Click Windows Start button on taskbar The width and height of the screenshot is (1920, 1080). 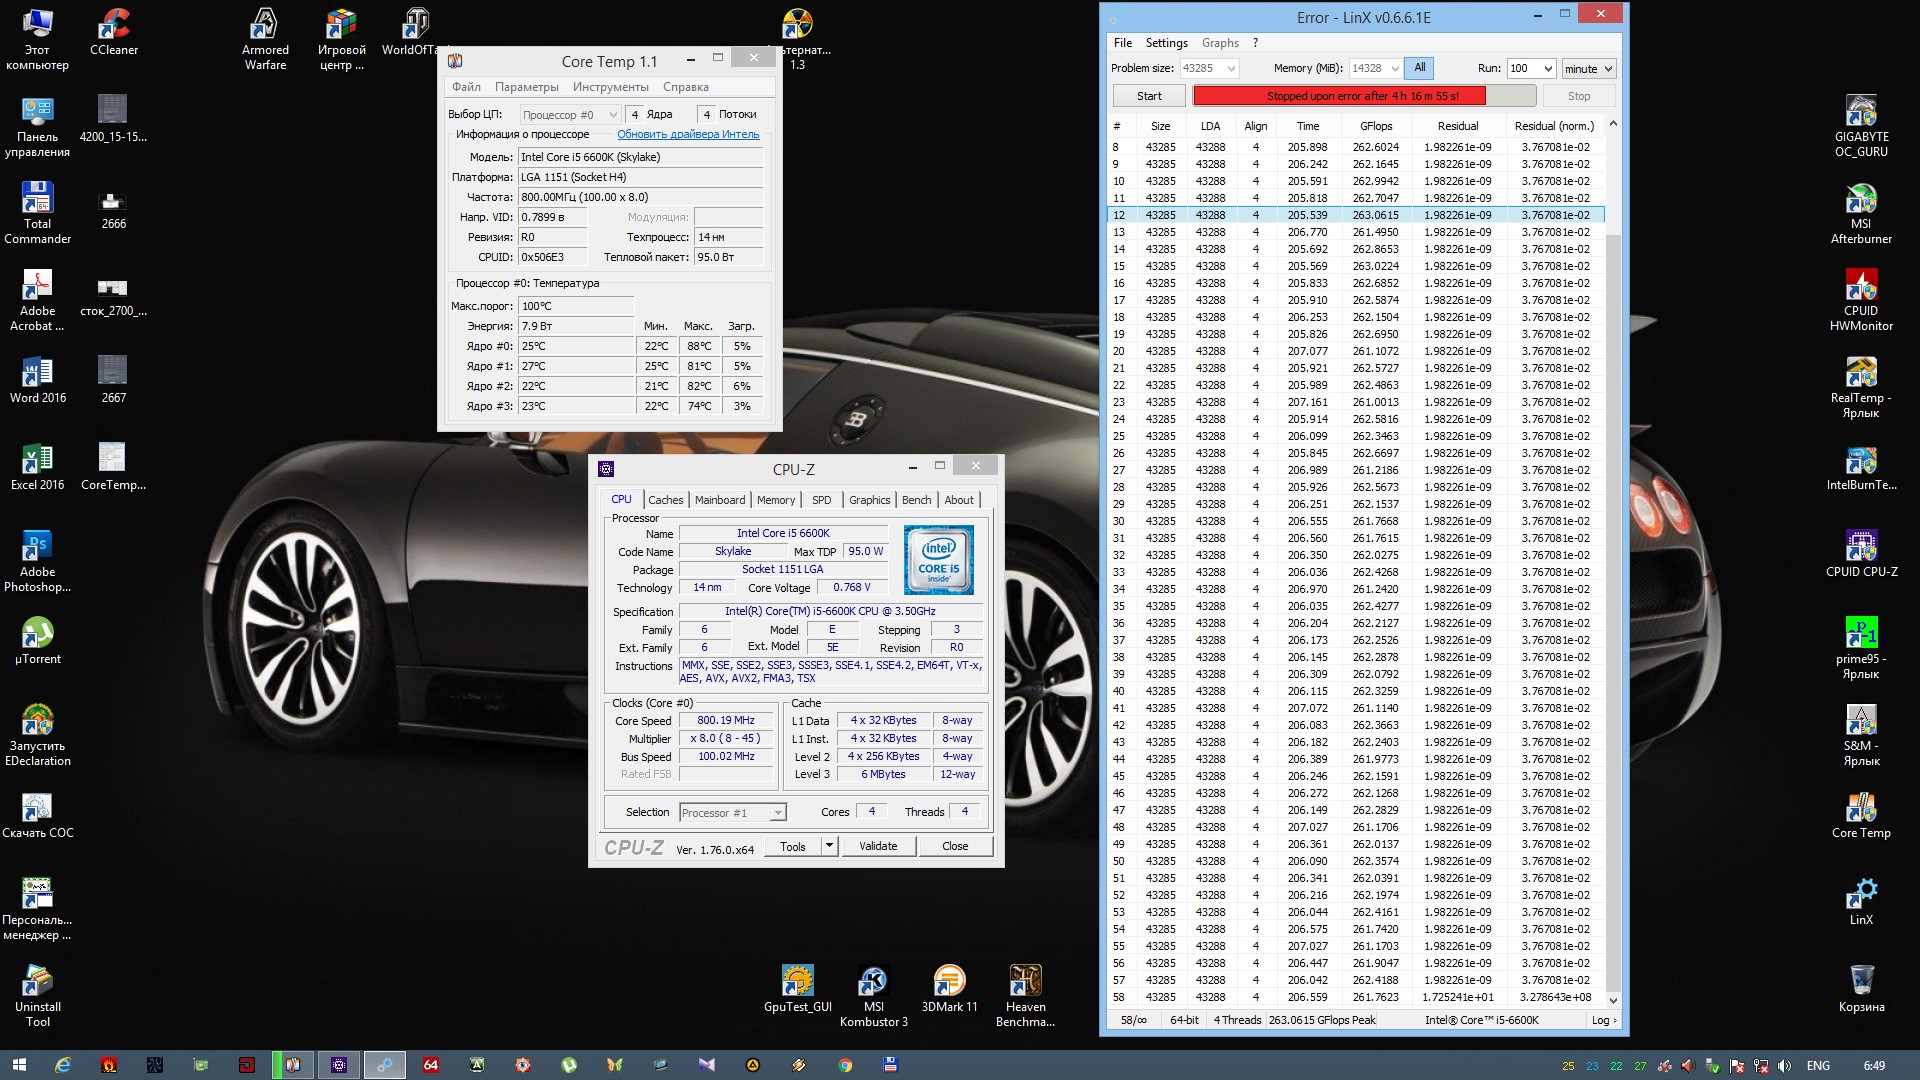coord(18,1065)
